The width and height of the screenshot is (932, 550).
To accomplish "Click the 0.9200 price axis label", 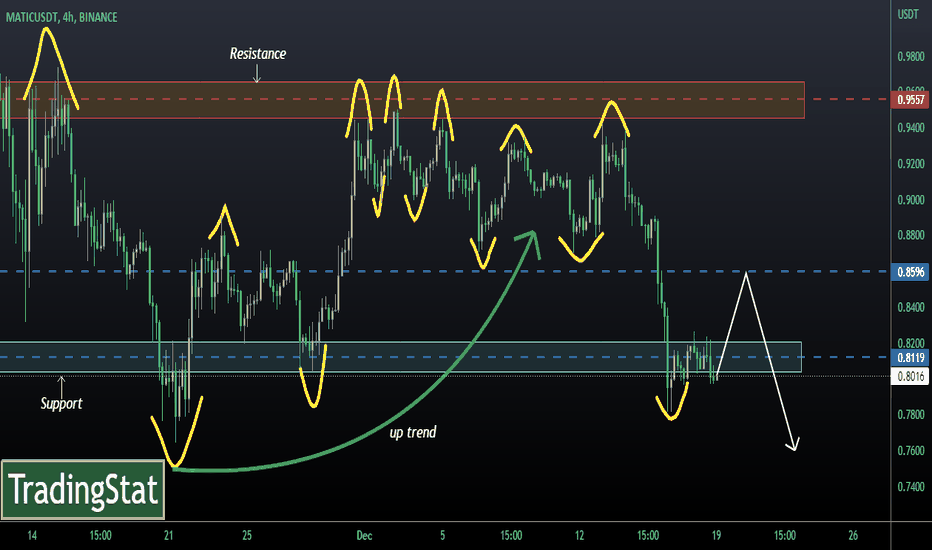I will [911, 164].
